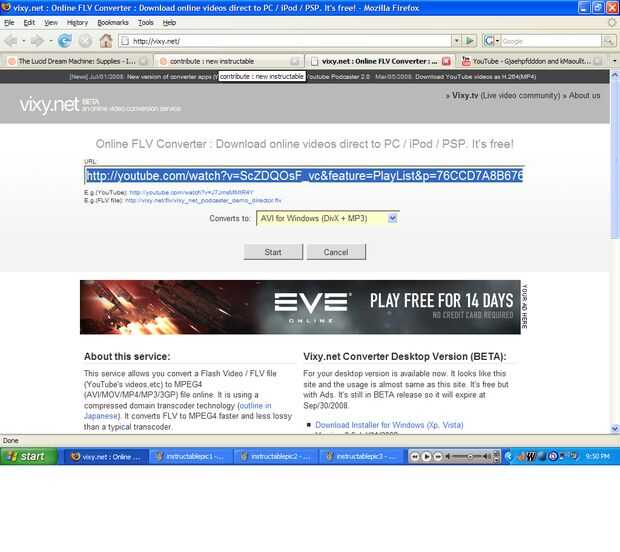Close the vixy.net tab with red X

[446, 61]
